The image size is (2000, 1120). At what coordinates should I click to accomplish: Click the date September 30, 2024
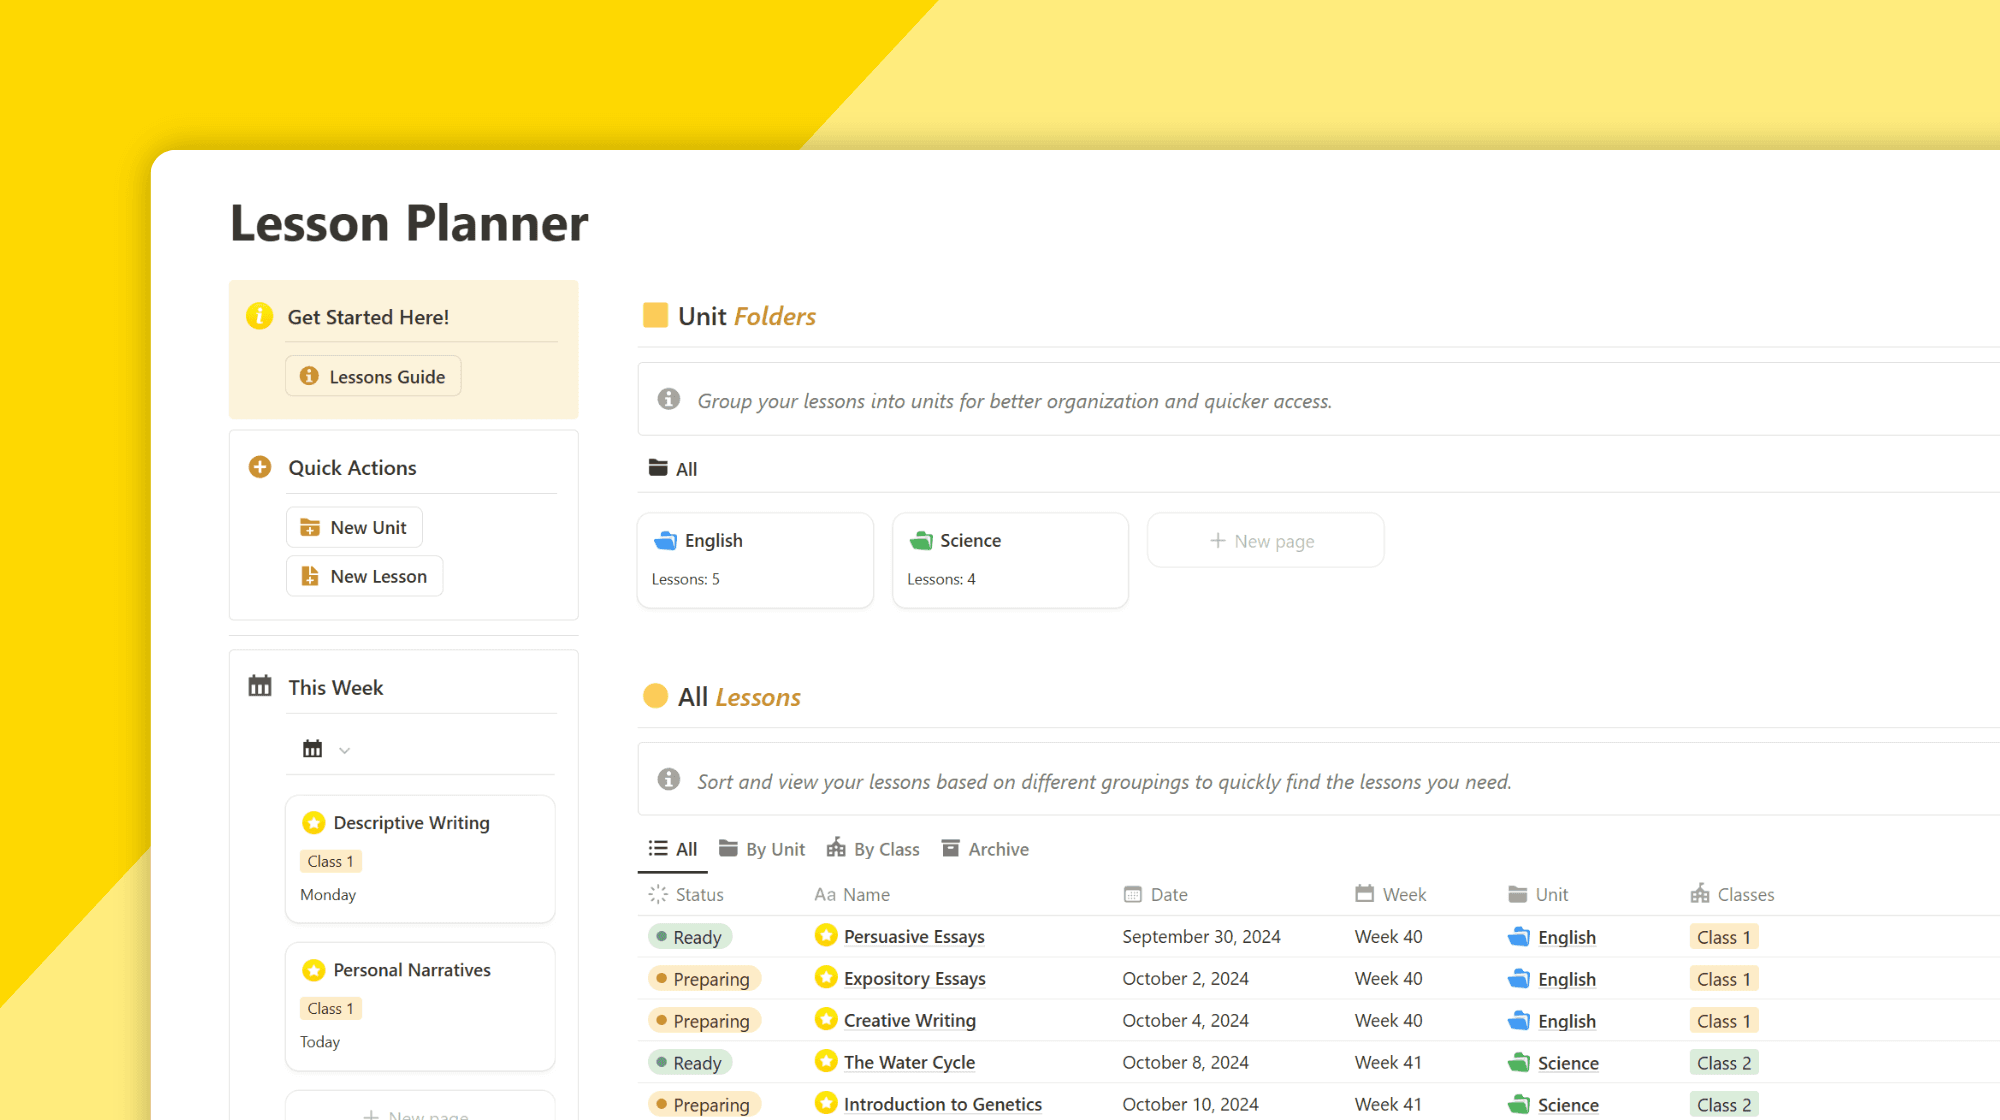[x=1201, y=937]
